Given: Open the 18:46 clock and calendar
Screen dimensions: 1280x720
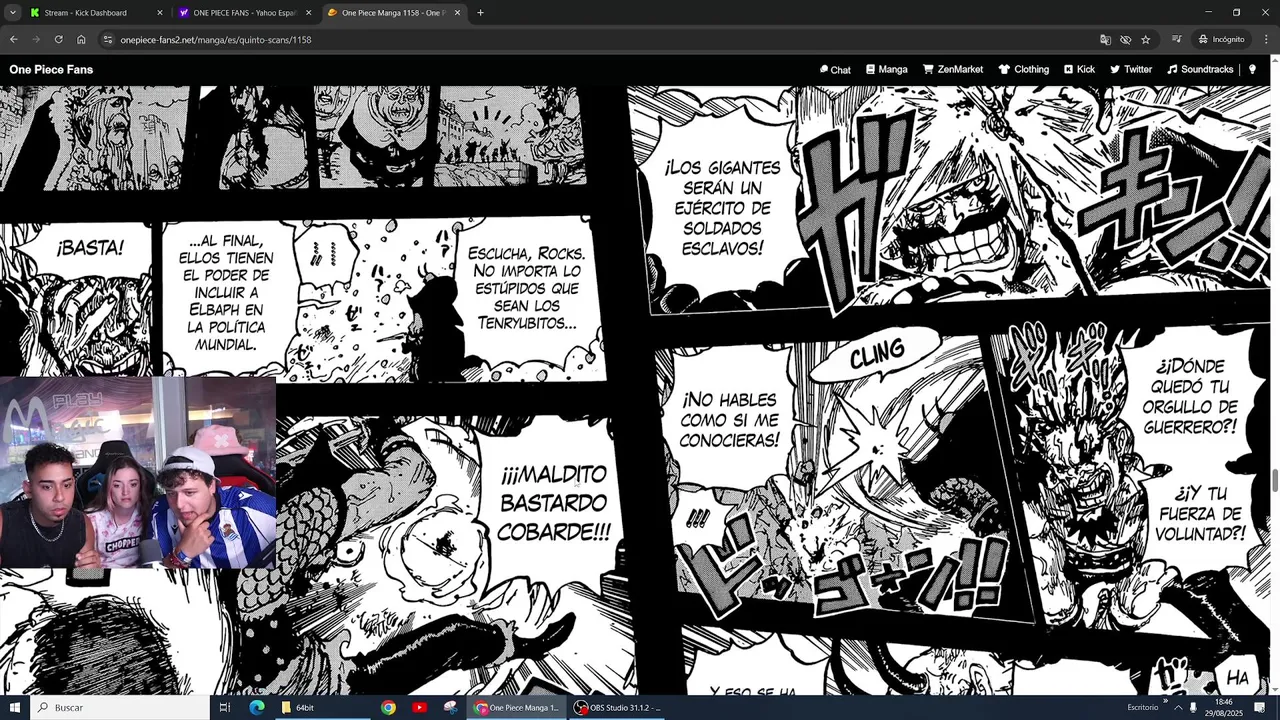Looking at the screenshot, I should coord(1223,707).
